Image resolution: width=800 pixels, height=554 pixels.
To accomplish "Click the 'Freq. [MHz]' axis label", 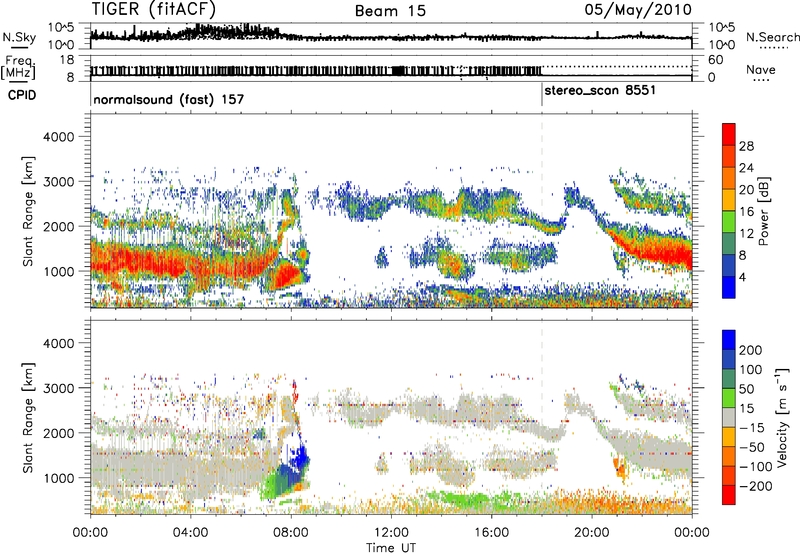I will pyautogui.click(x=18, y=68).
